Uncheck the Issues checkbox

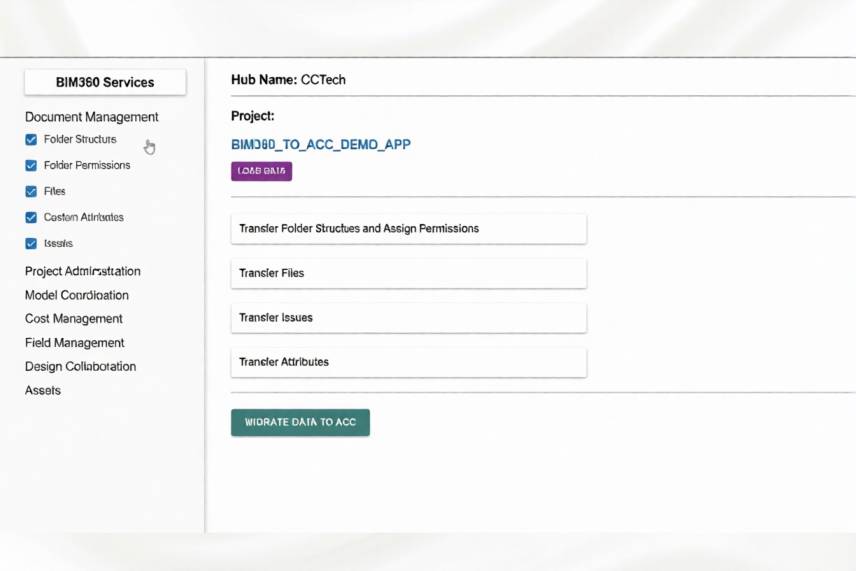(31, 243)
